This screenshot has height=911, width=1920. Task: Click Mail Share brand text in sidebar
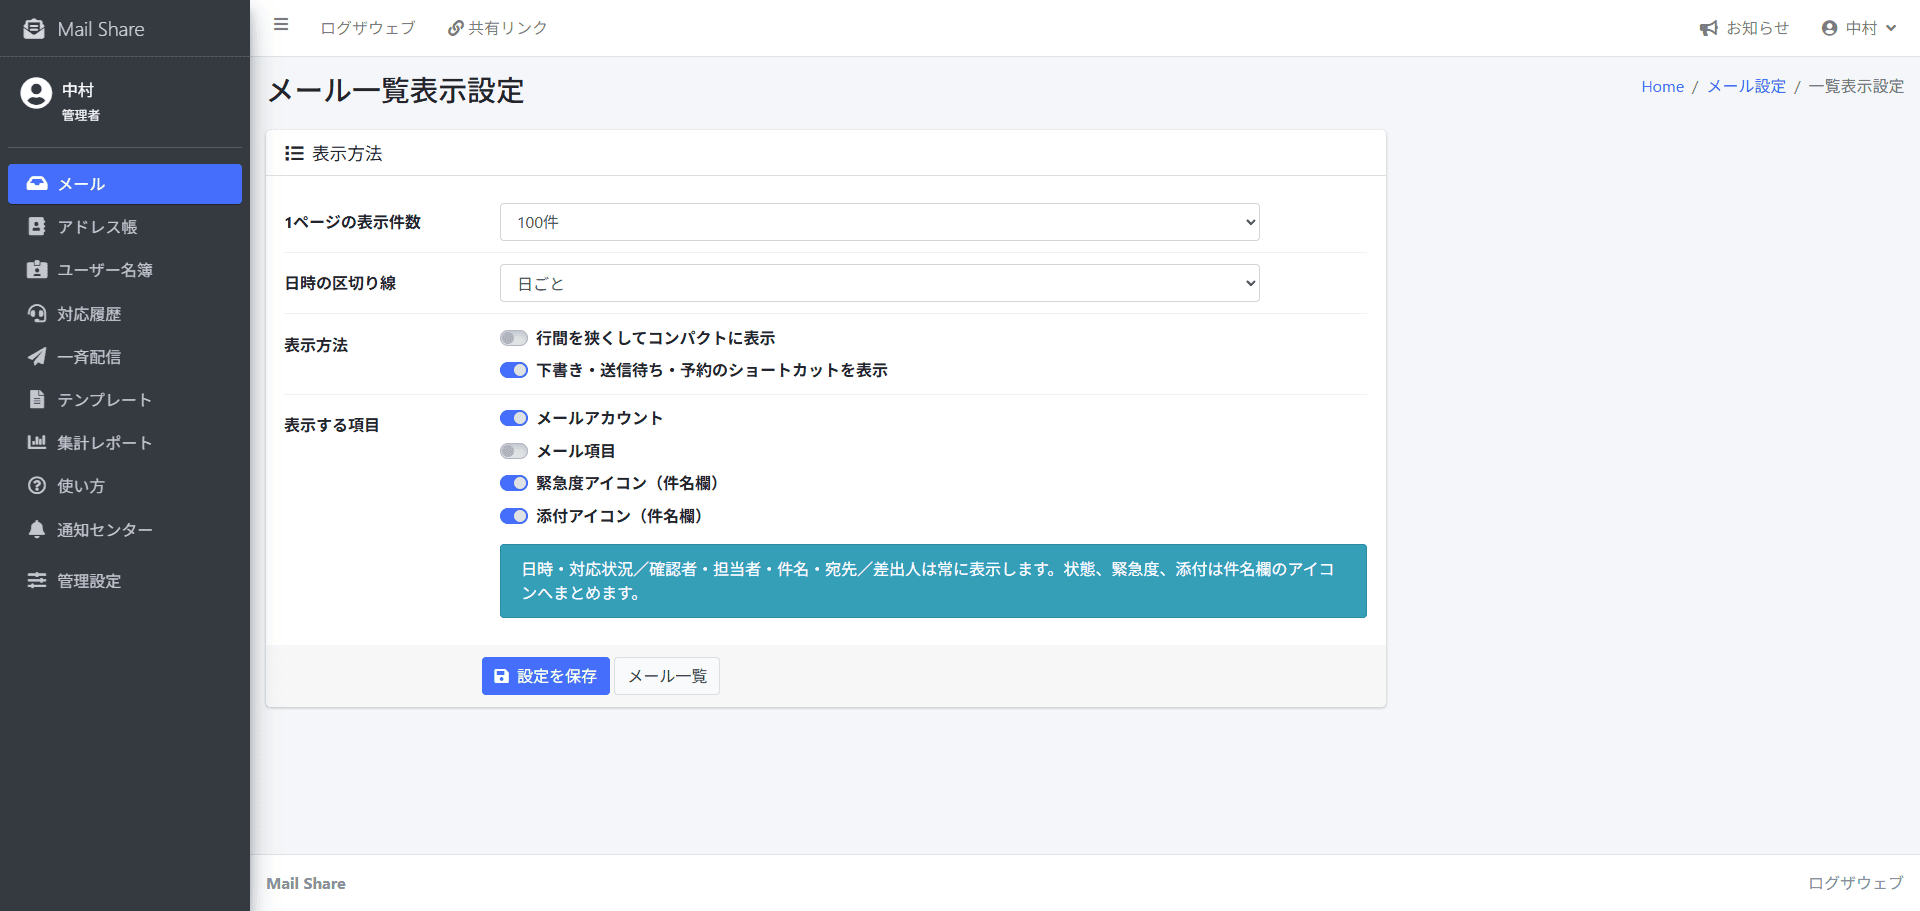[101, 29]
